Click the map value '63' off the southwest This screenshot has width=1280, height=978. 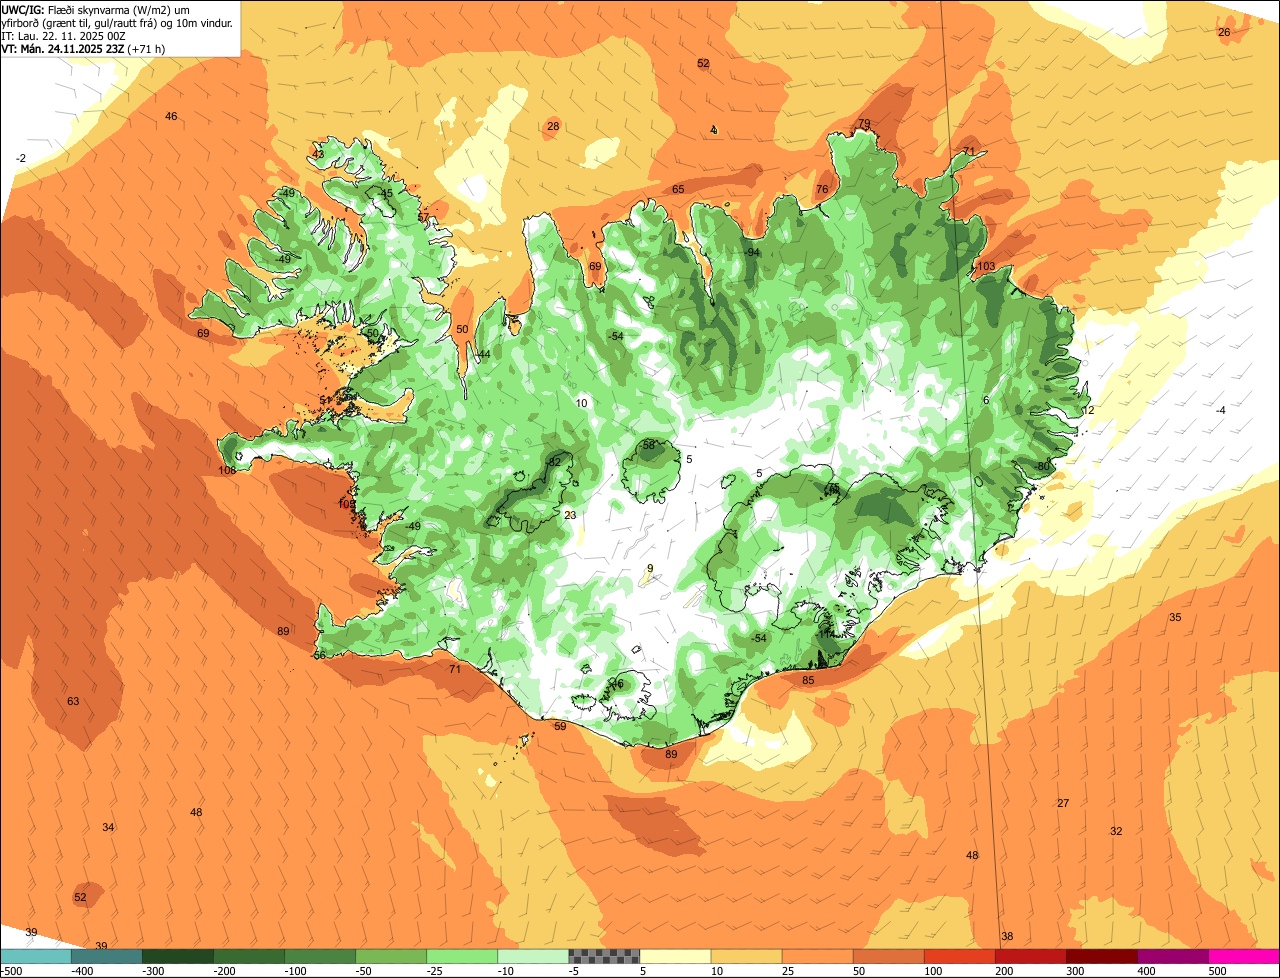[73, 701]
